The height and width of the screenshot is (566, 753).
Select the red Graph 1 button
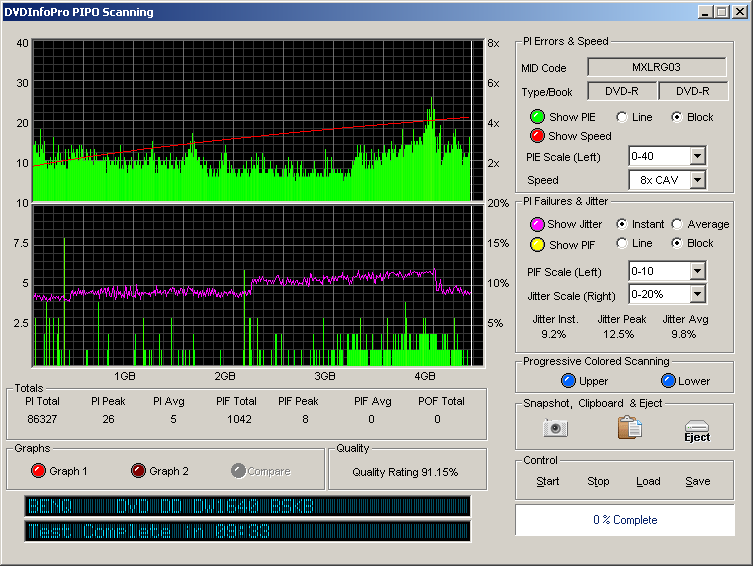point(38,471)
